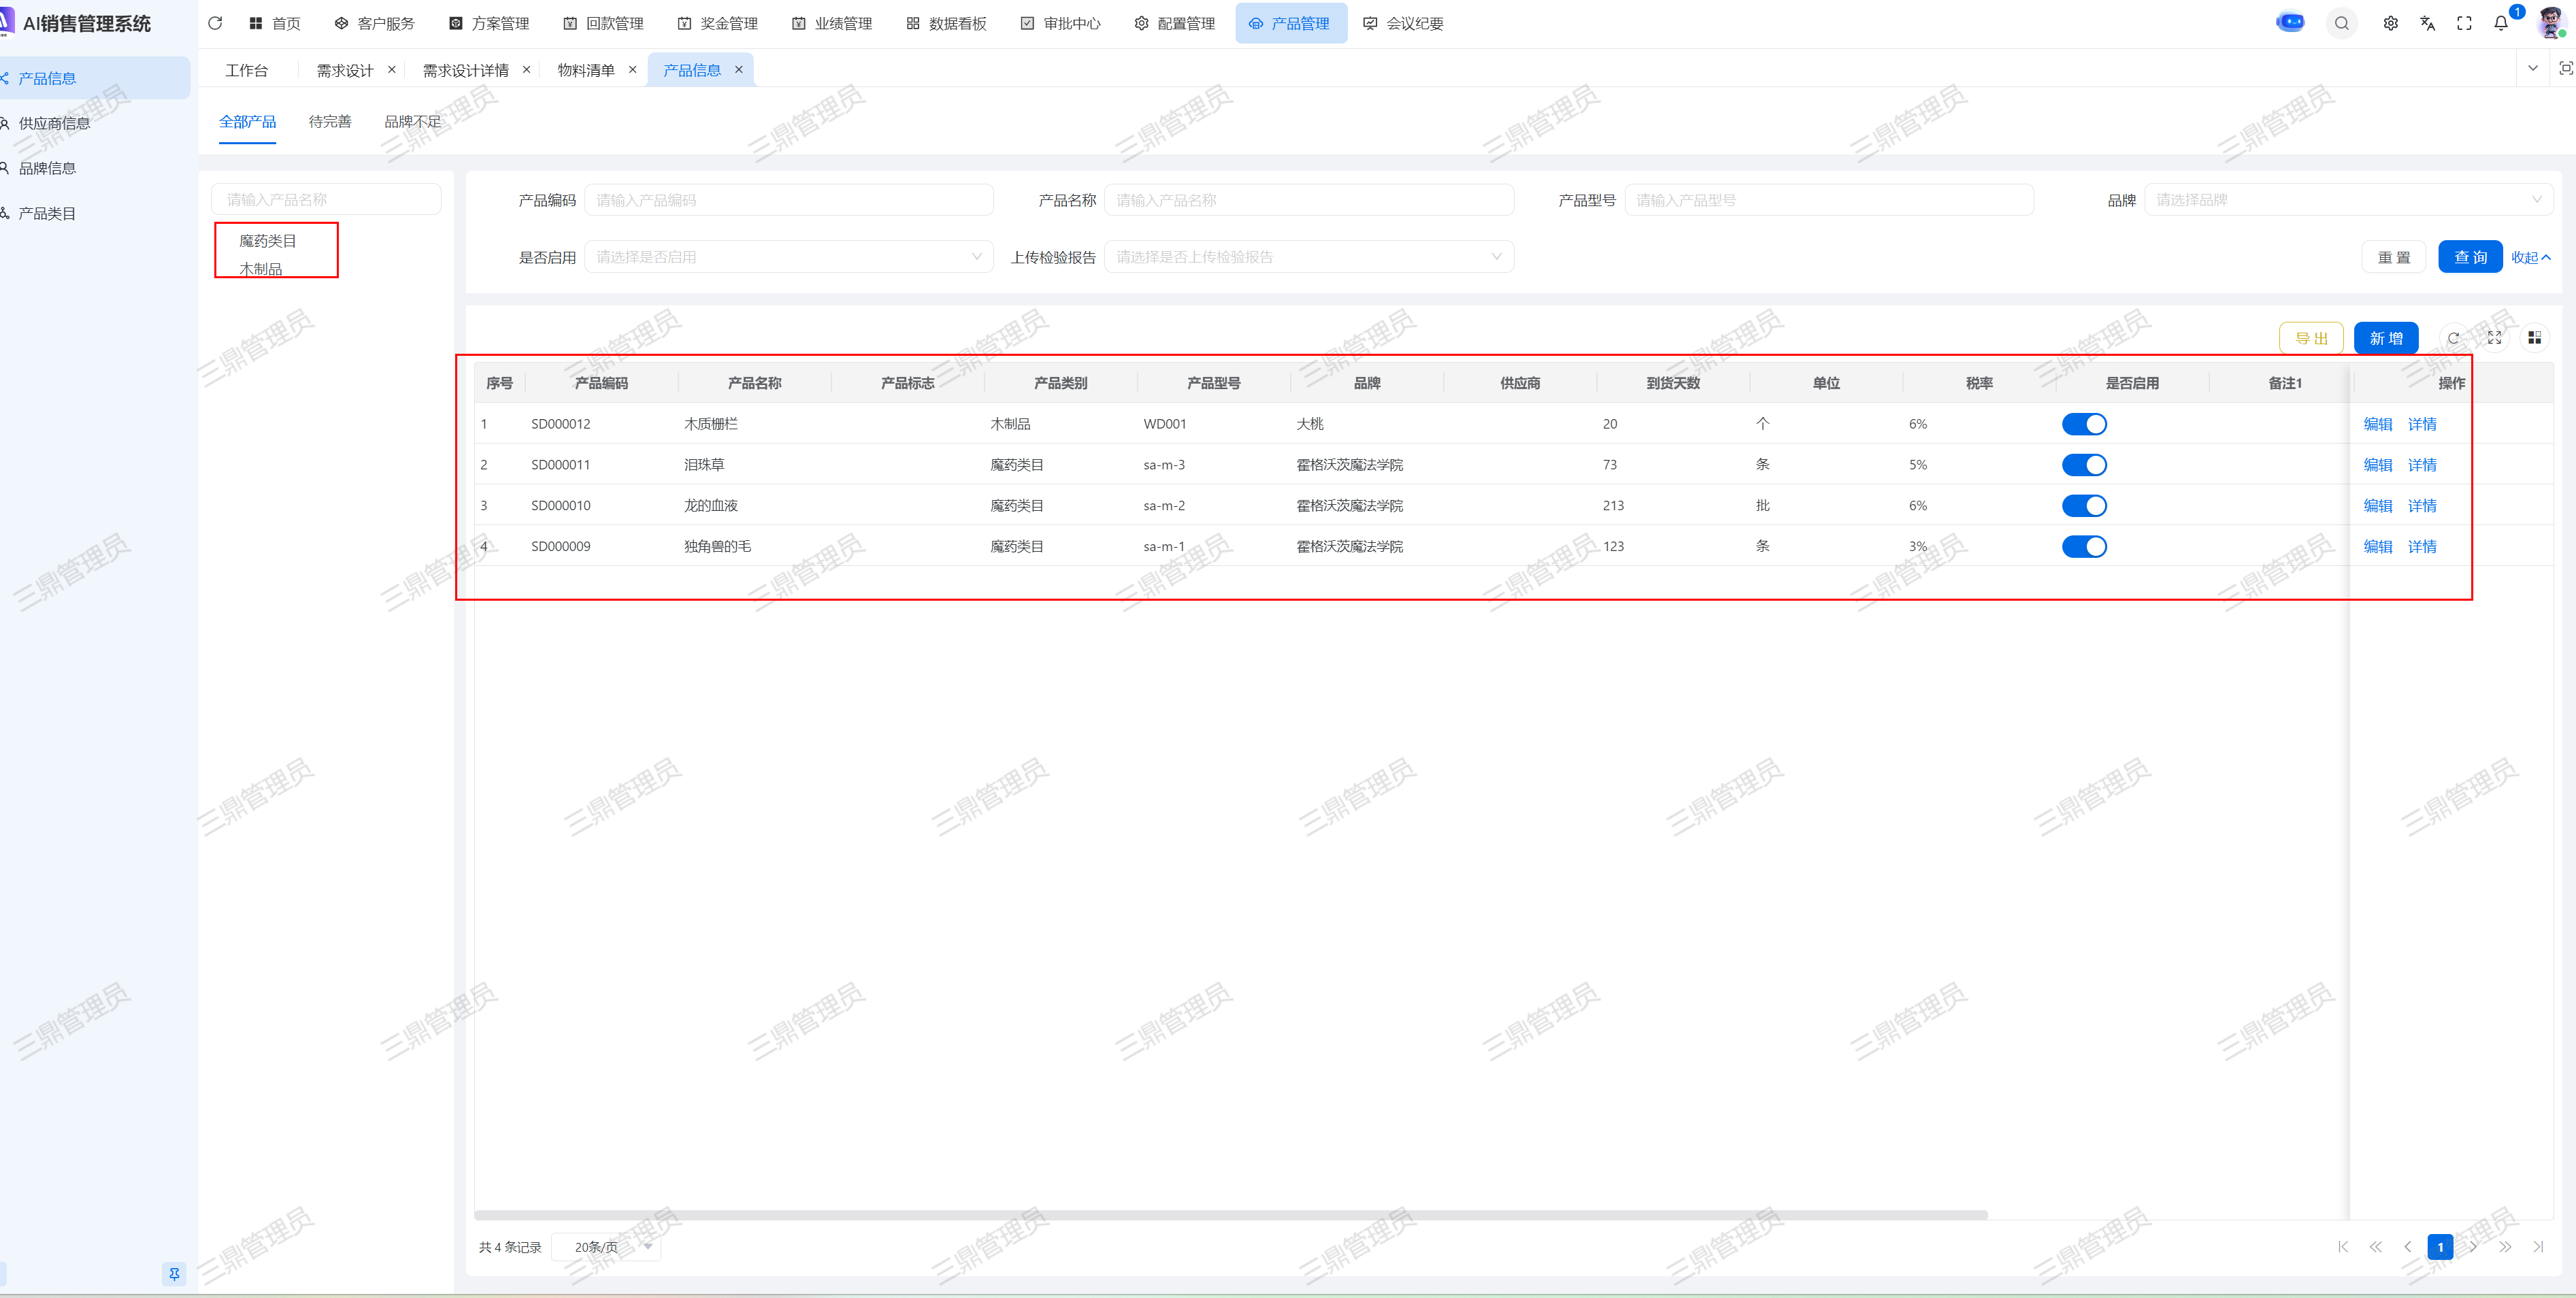2576x1298 pixels.
Task: Click the search magnifier icon in header
Action: (x=2342, y=23)
